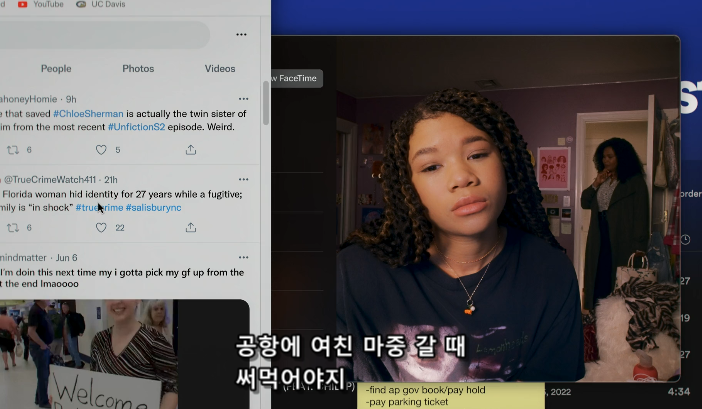Click the FaceTime video feed
This screenshot has height=409, width=702.
click(508, 208)
